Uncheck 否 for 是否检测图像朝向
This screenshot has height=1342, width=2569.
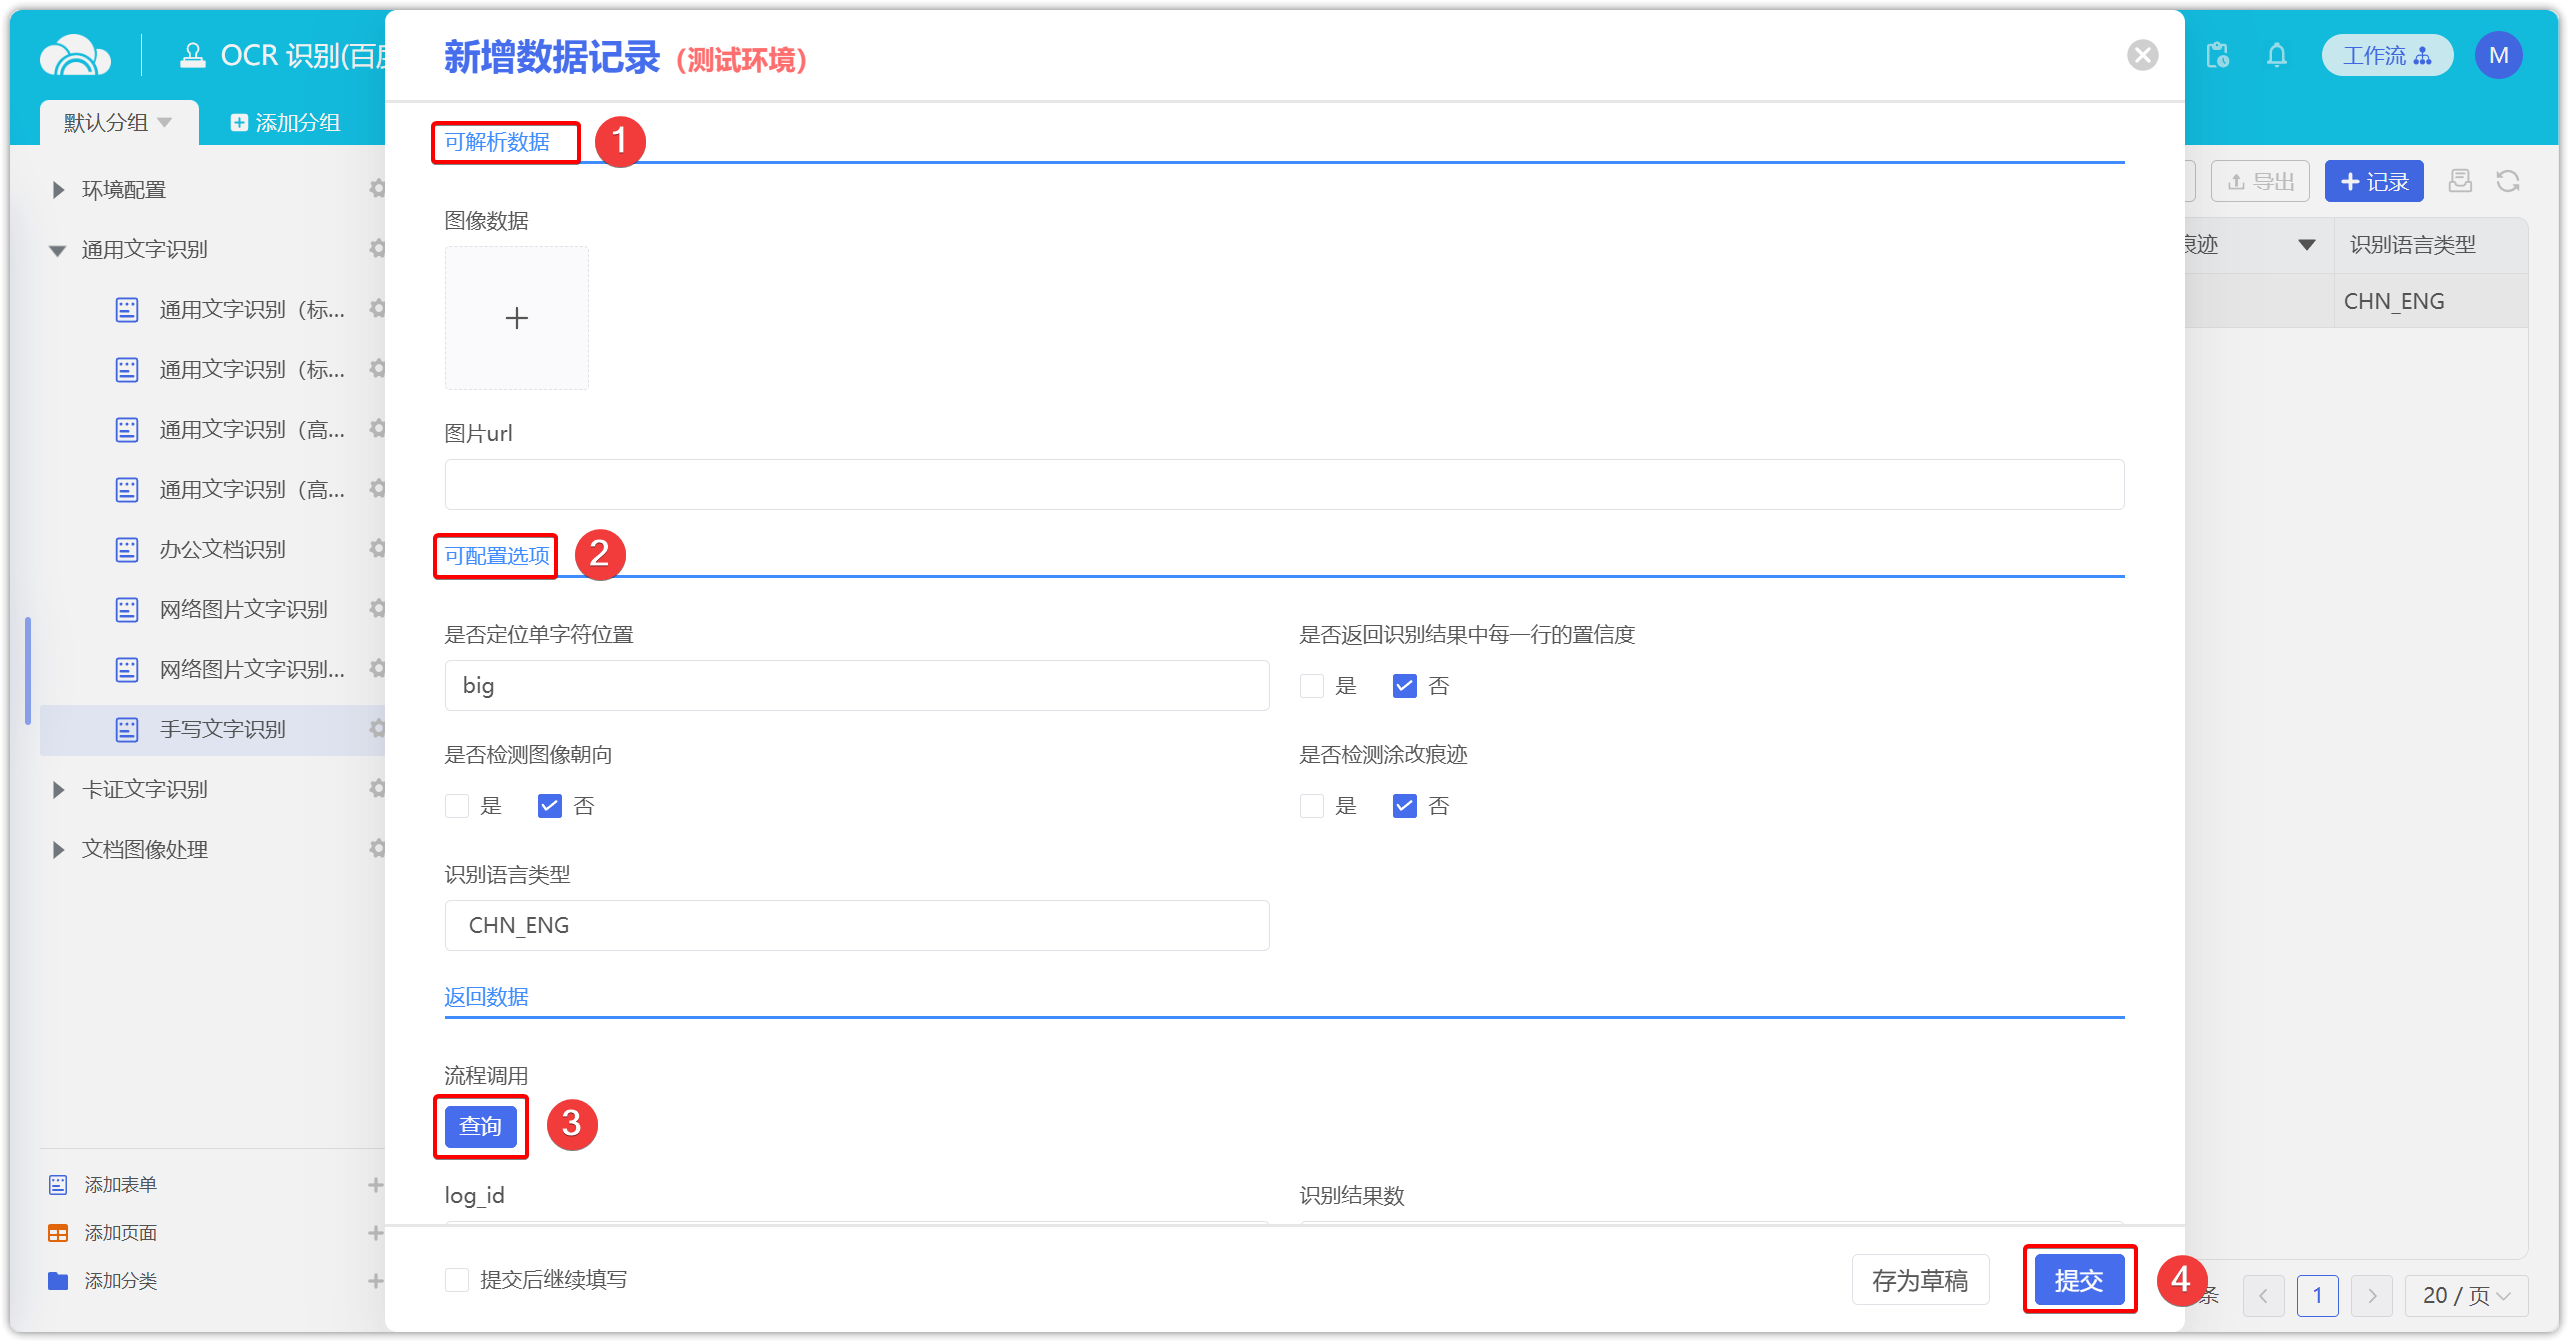coord(549,806)
